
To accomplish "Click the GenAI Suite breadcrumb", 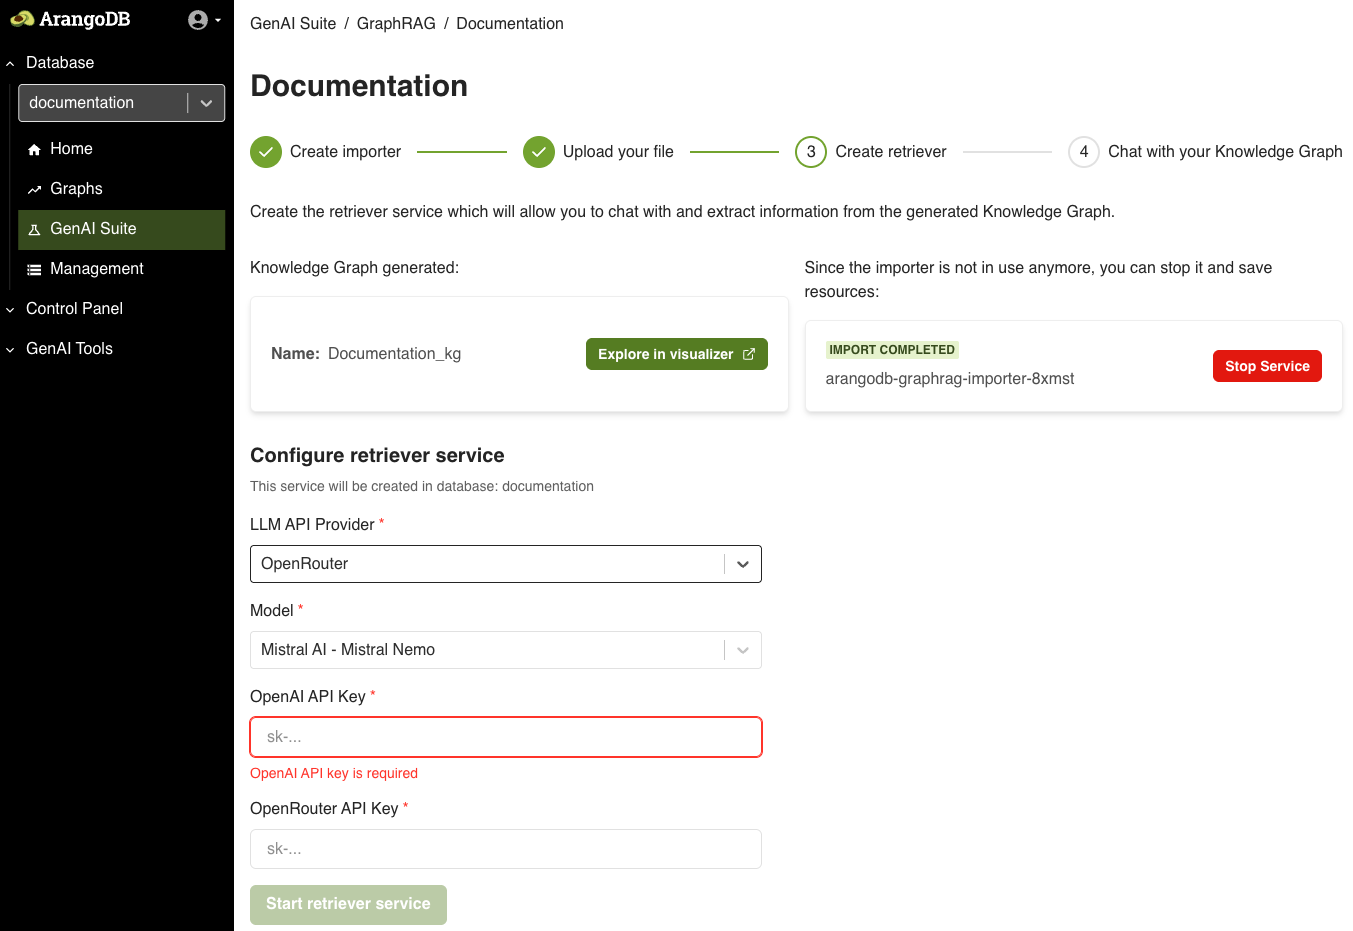I will 293,23.
